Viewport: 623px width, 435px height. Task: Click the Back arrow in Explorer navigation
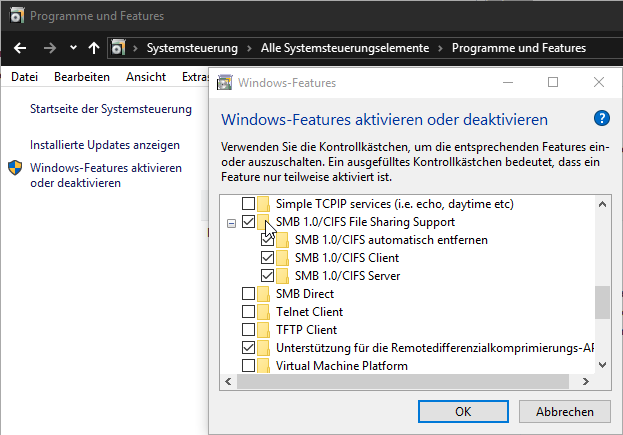[x=20, y=48]
